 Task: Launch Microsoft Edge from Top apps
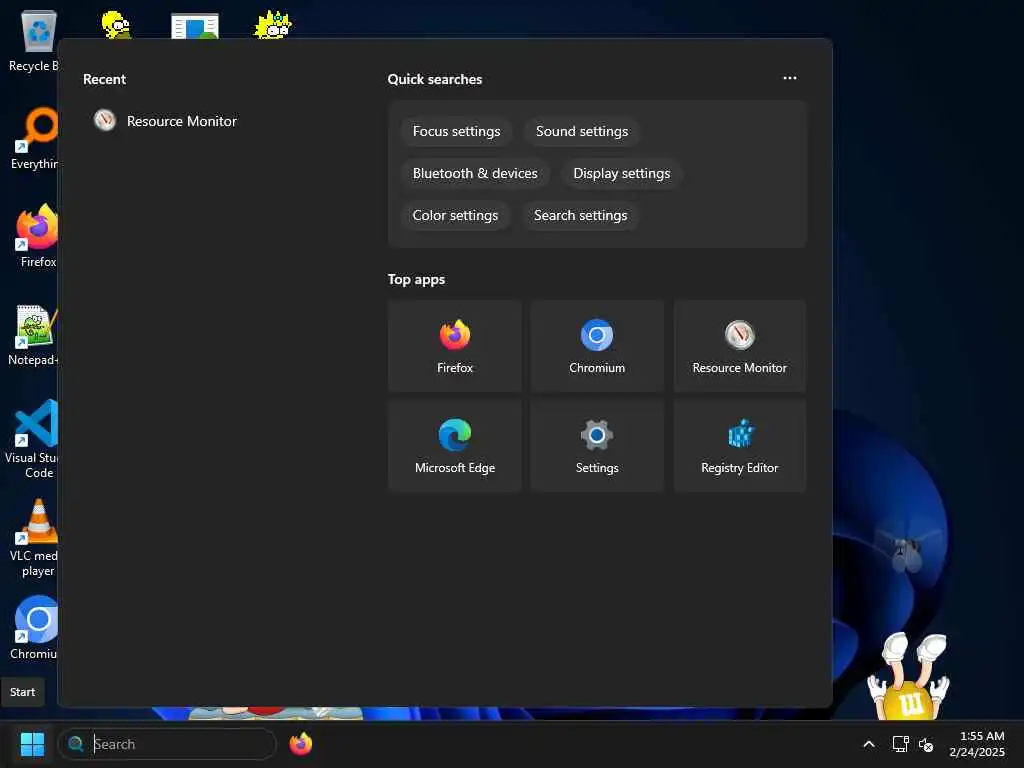click(x=455, y=446)
